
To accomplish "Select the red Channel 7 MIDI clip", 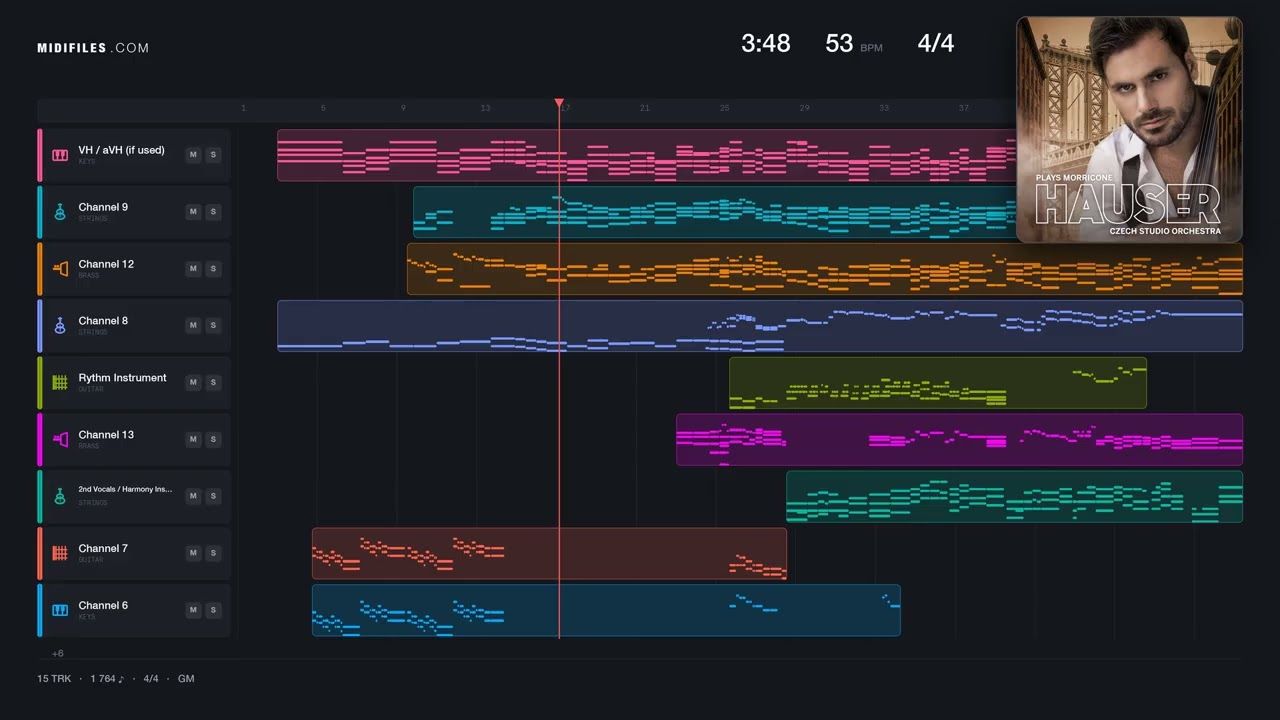I will point(549,554).
